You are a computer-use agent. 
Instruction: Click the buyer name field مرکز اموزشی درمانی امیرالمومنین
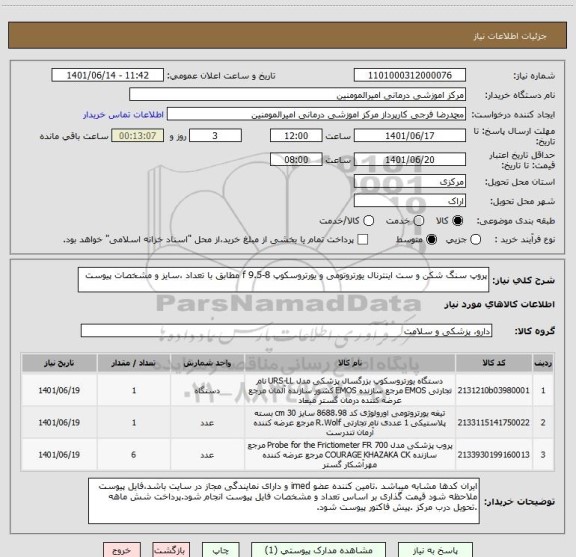(x=298, y=95)
